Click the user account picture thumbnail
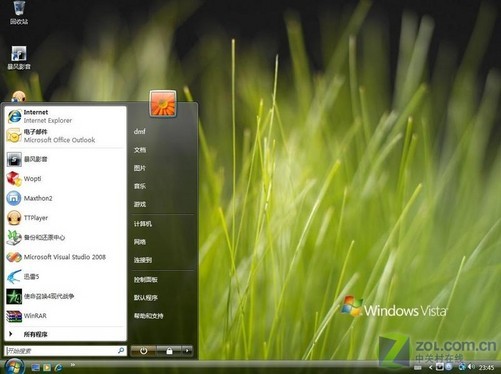The image size is (501, 374). 163,104
